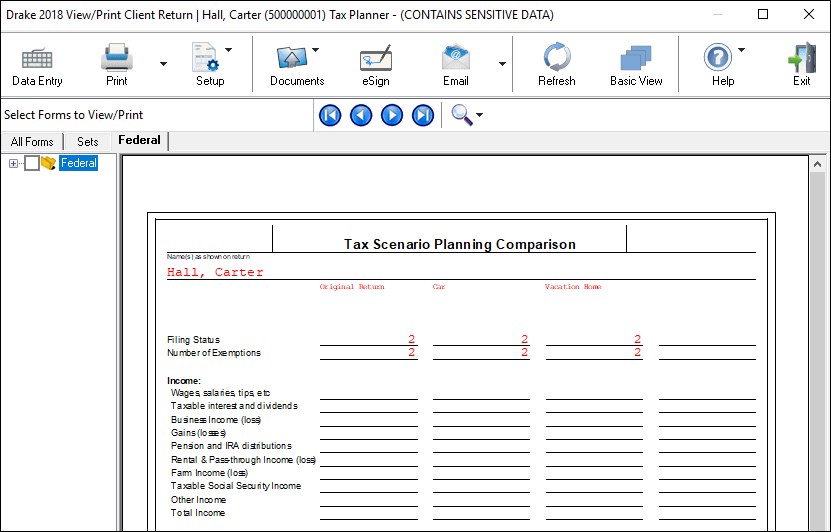Check the Federal folder checkbox
Screen dimensions: 831x532
click(32, 163)
